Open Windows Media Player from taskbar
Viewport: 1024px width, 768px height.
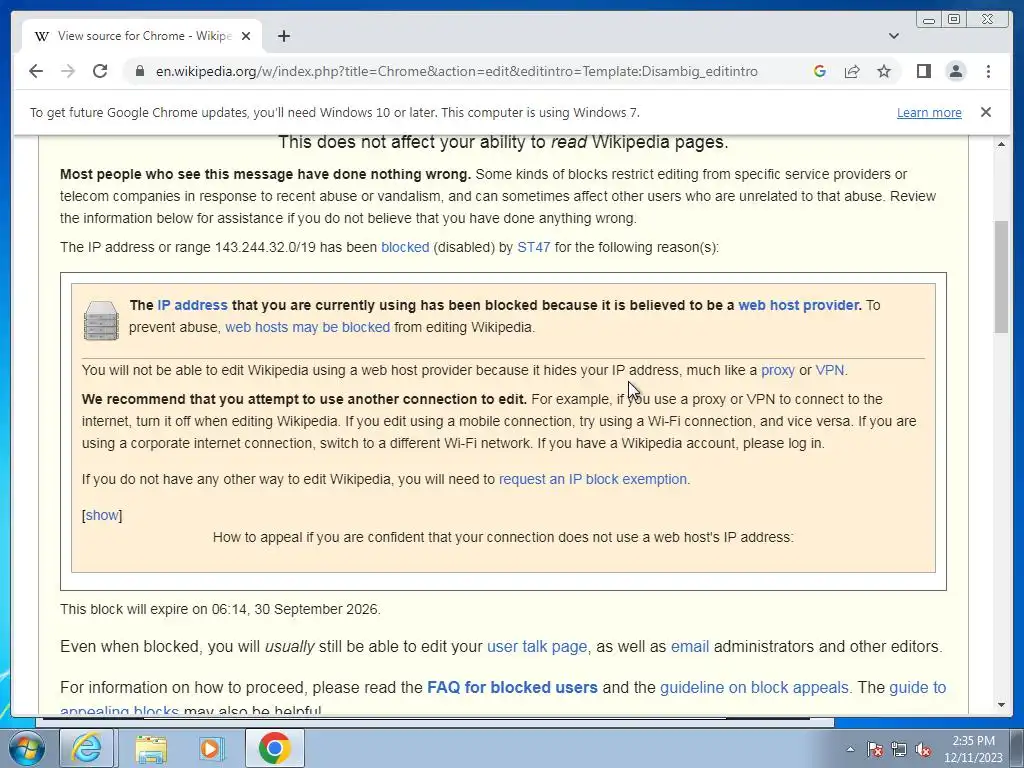[212, 748]
